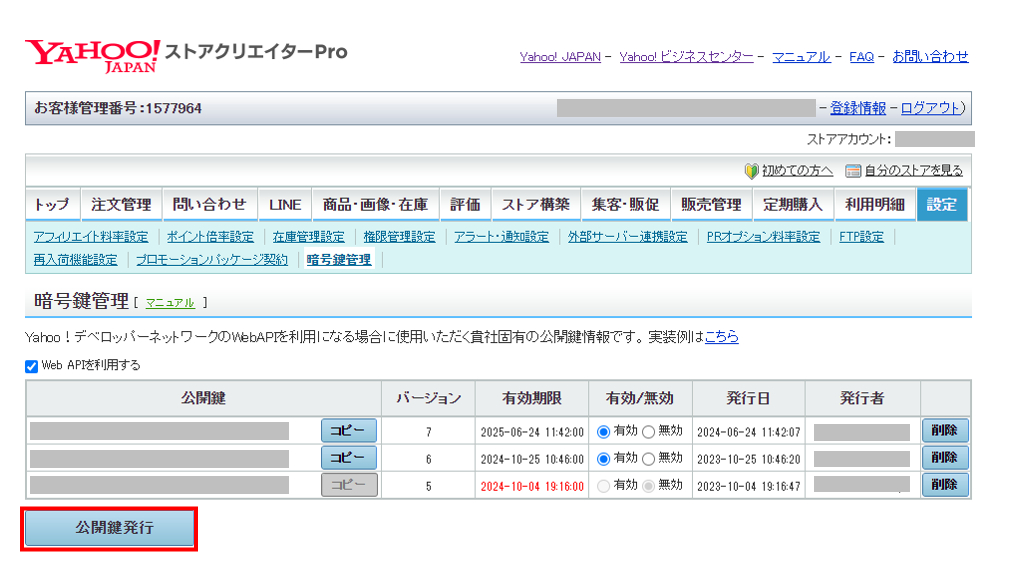
Task: Delete the version 6 key with 削除
Action: [x=945, y=458]
